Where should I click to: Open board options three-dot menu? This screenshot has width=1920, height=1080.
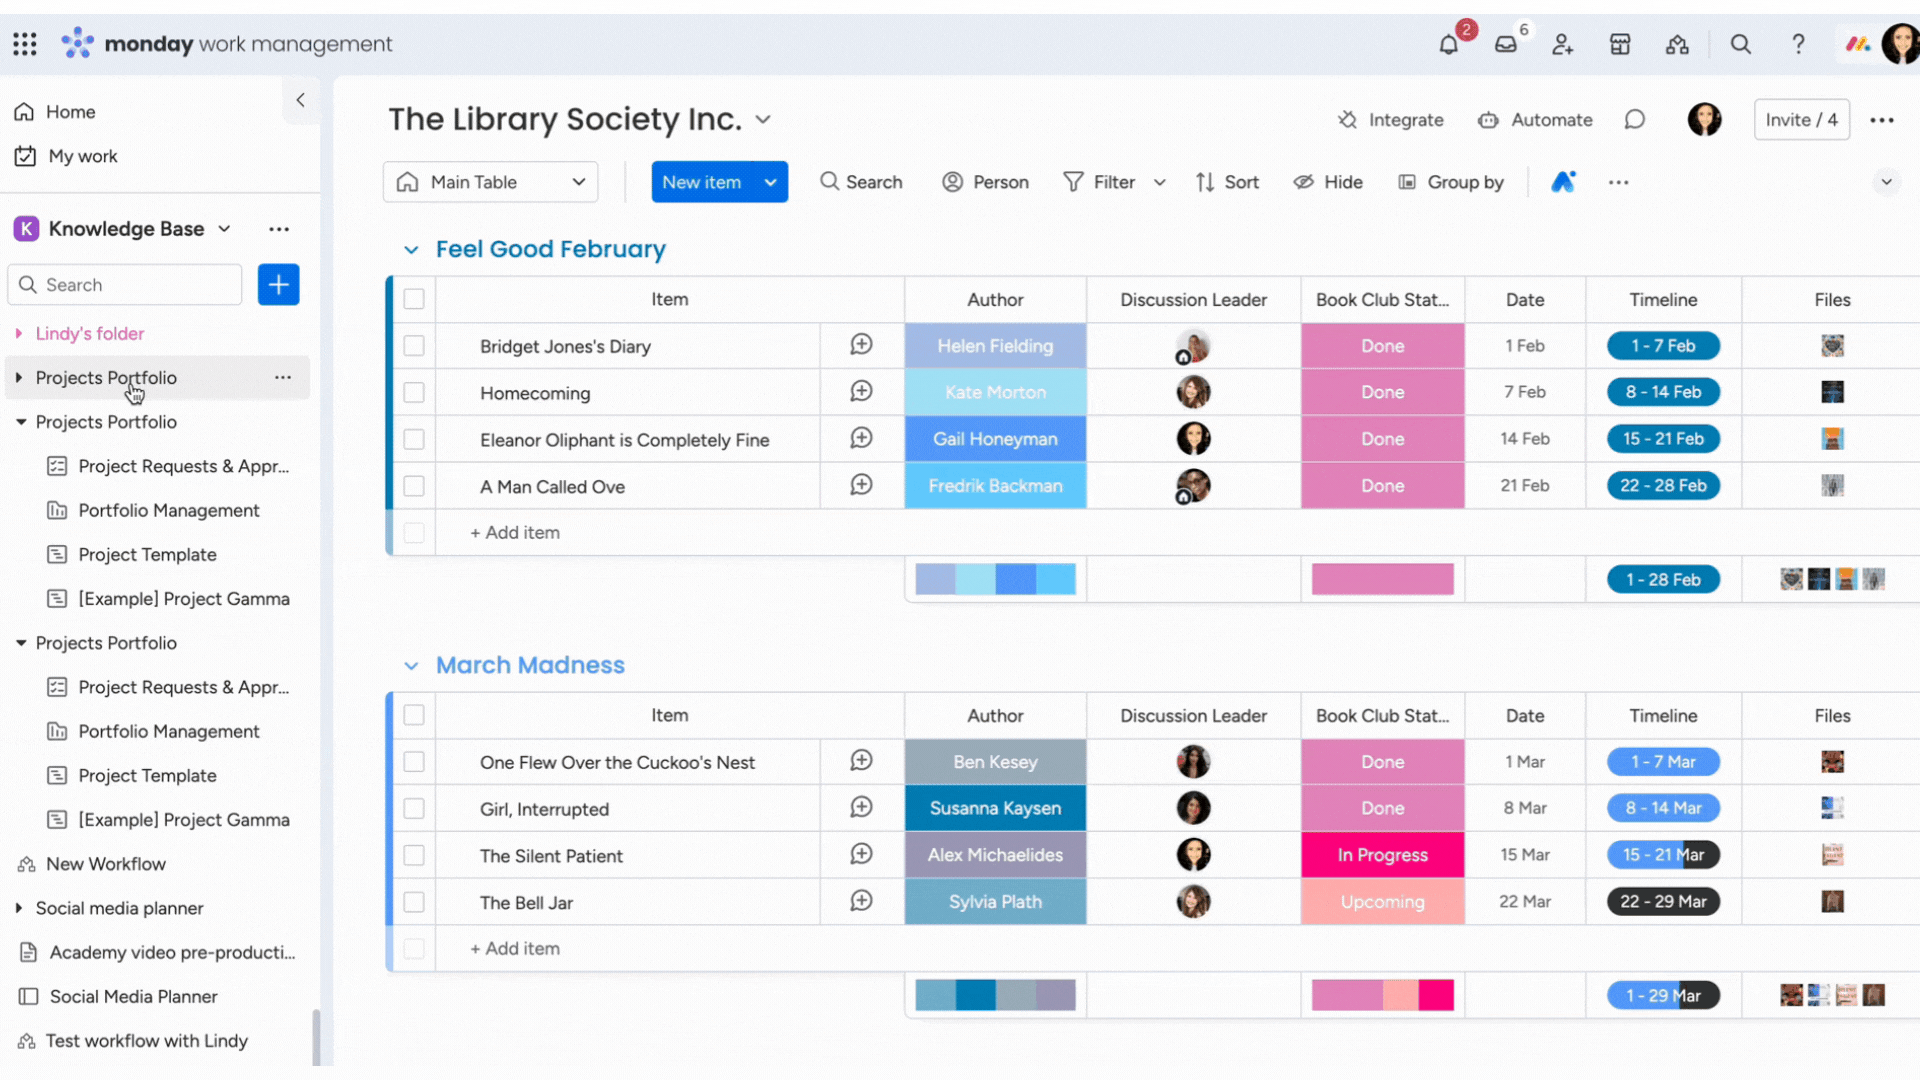click(x=1882, y=120)
